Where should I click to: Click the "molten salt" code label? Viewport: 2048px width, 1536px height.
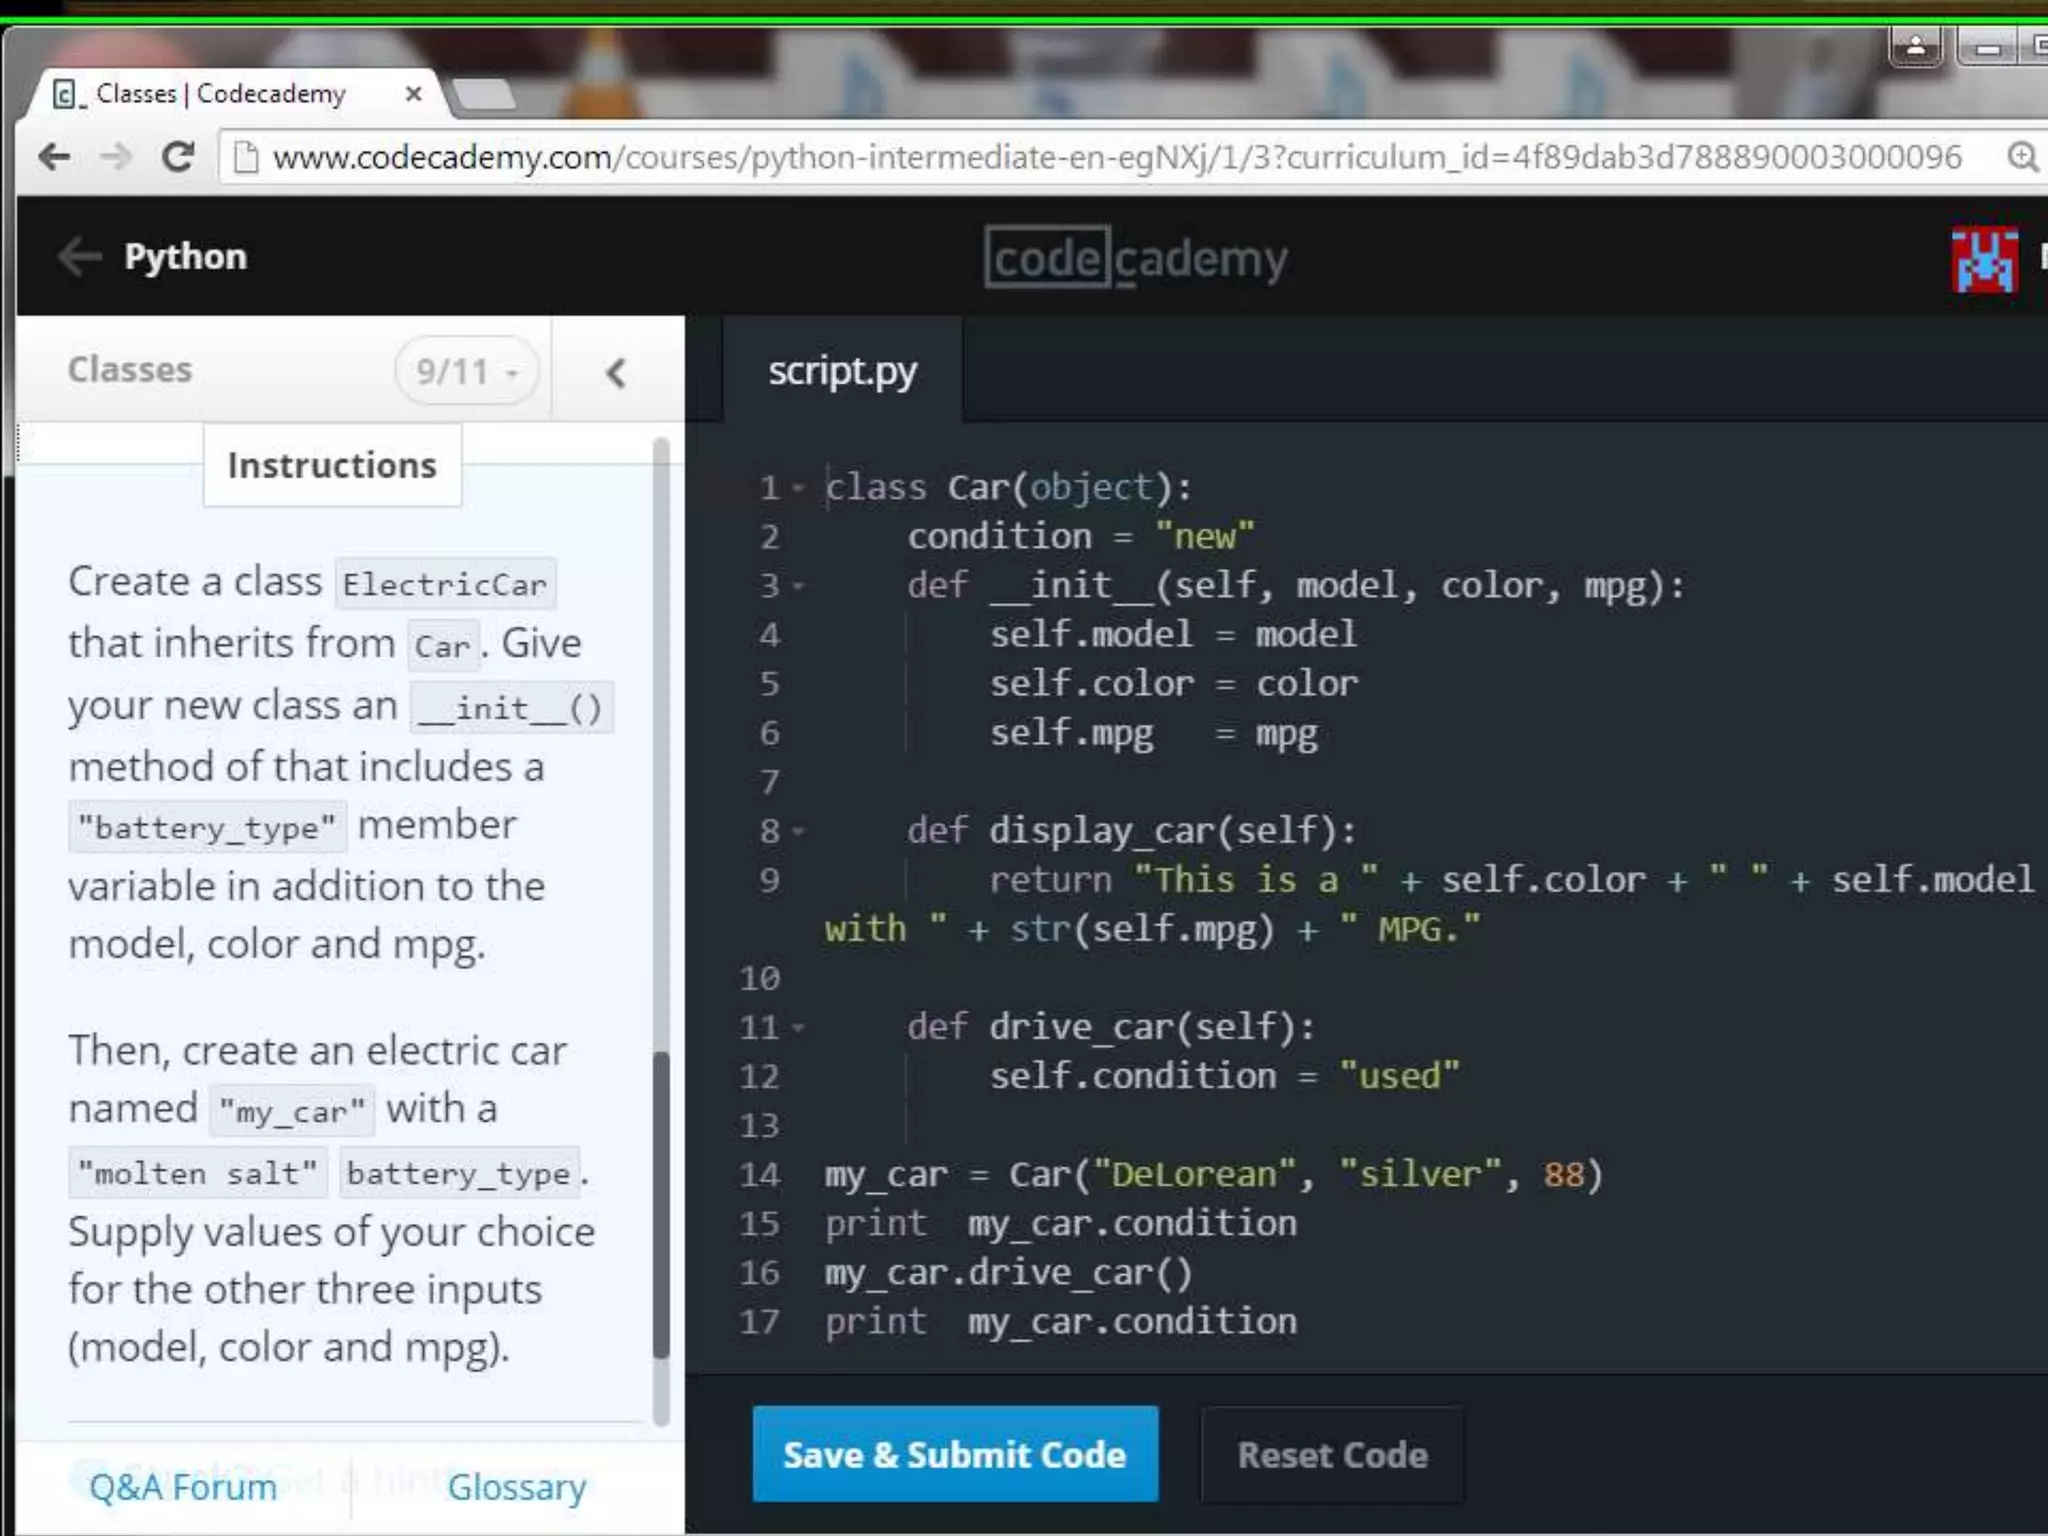[x=198, y=1172]
